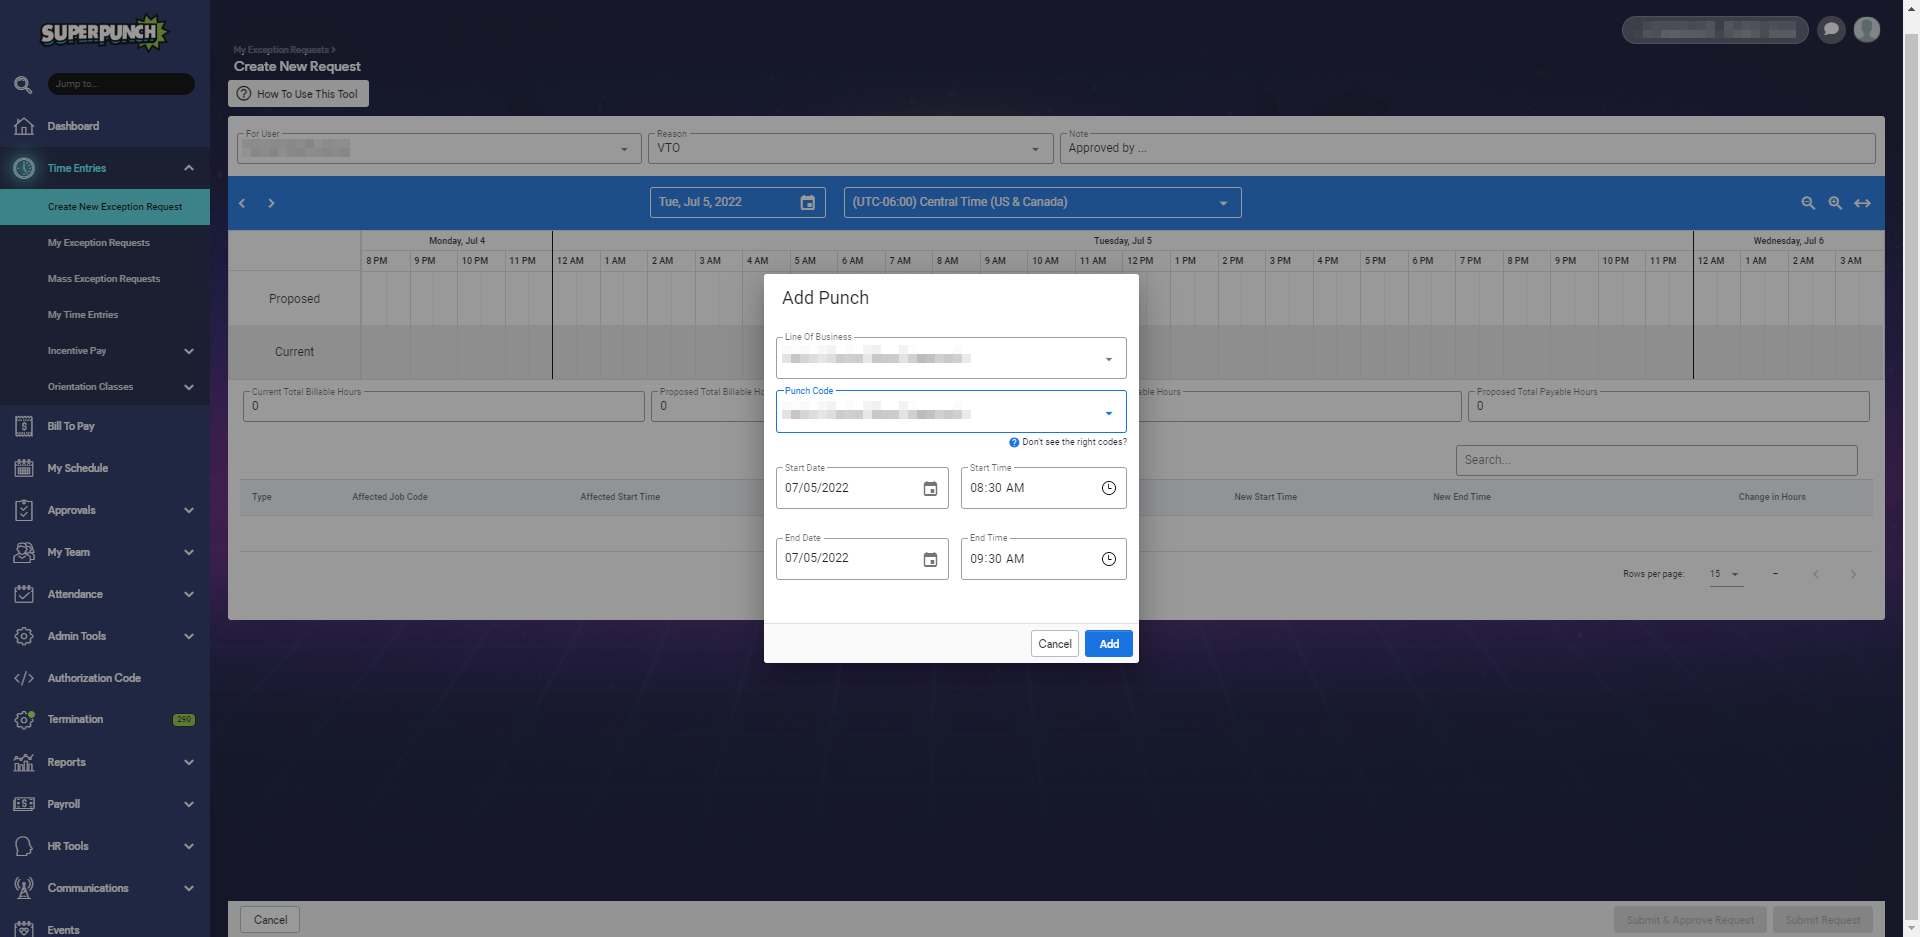Click the Add button in dialog
Image resolution: width=1920 pixels, height=937 pixels.
pos(1108,644)
